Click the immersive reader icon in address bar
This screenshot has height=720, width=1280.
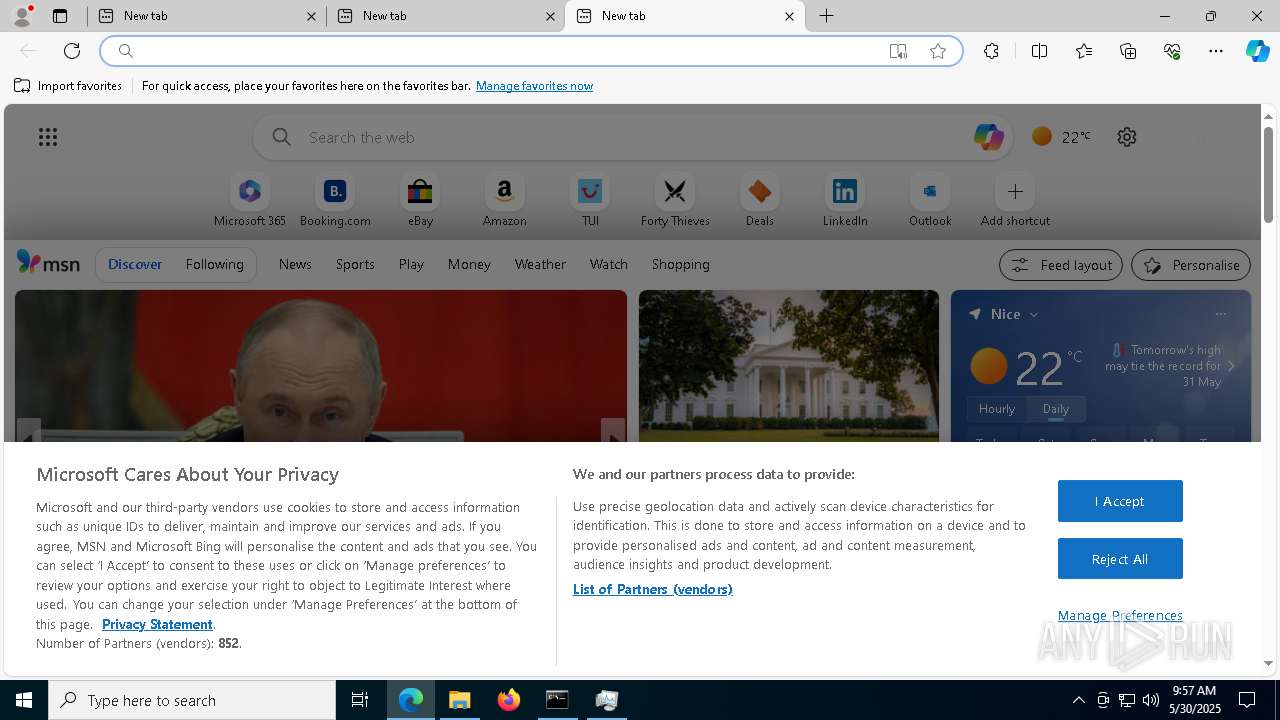click(x=898, y=51)
